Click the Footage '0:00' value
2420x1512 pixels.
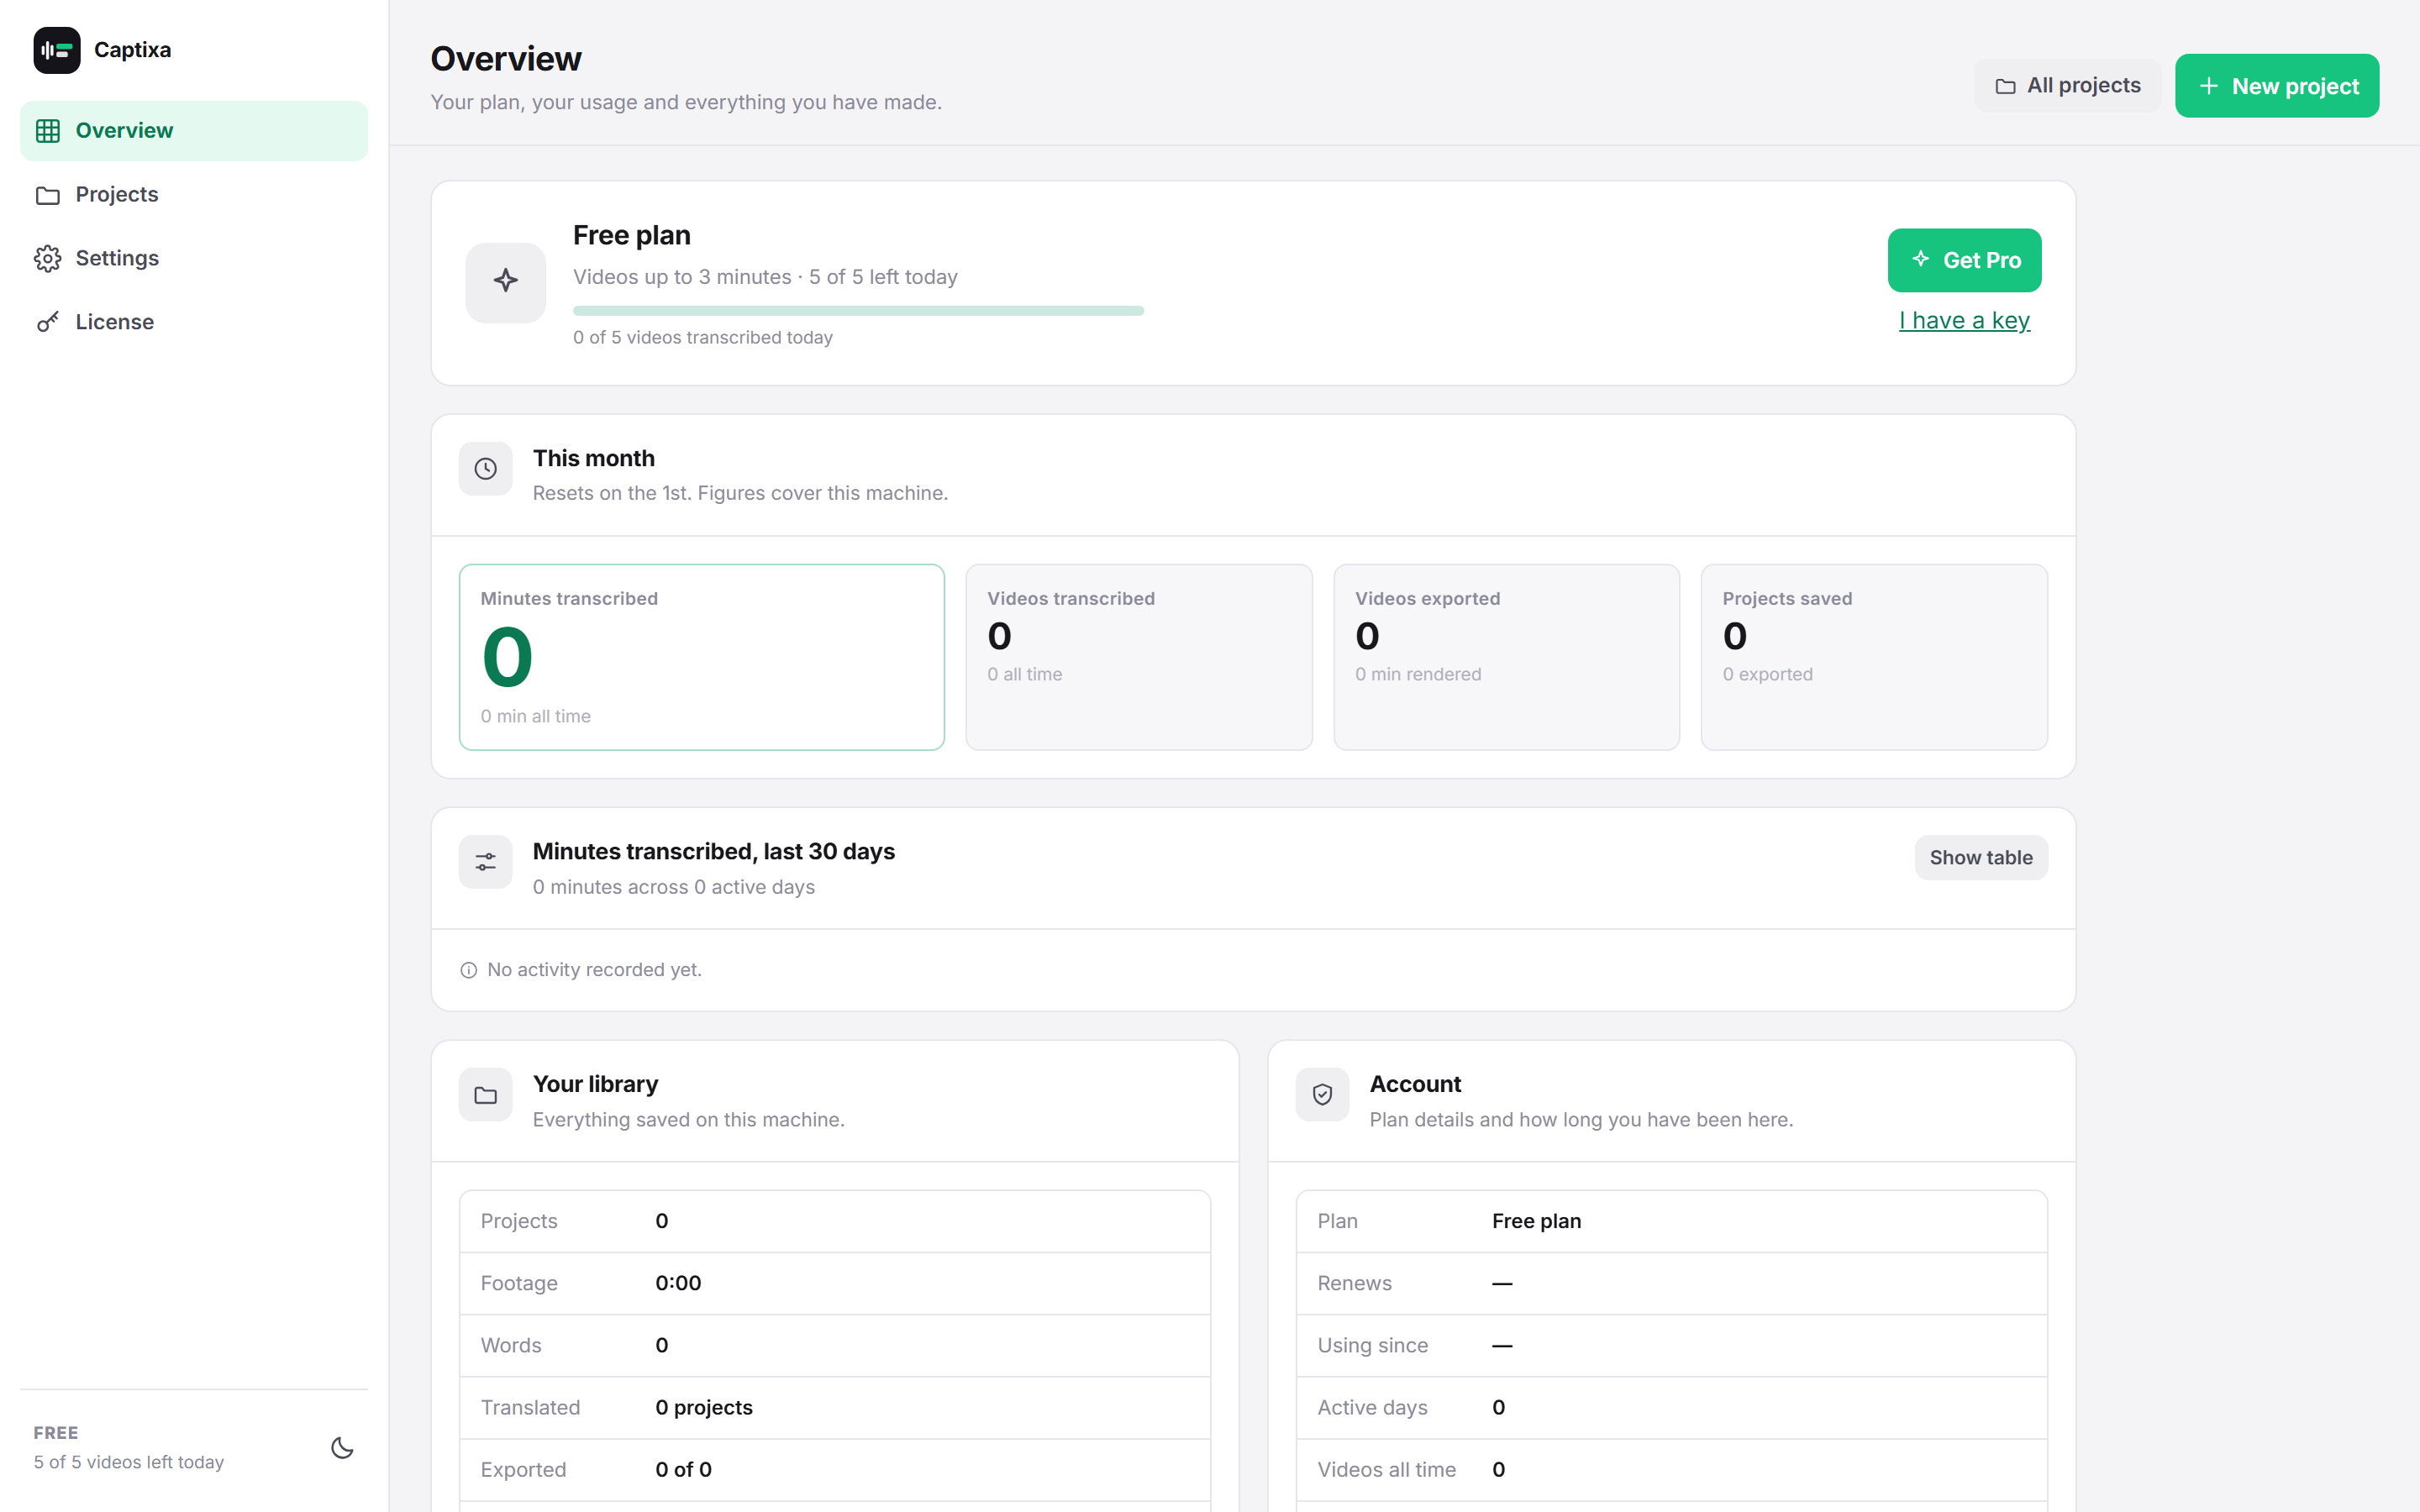pos(678,1283)
